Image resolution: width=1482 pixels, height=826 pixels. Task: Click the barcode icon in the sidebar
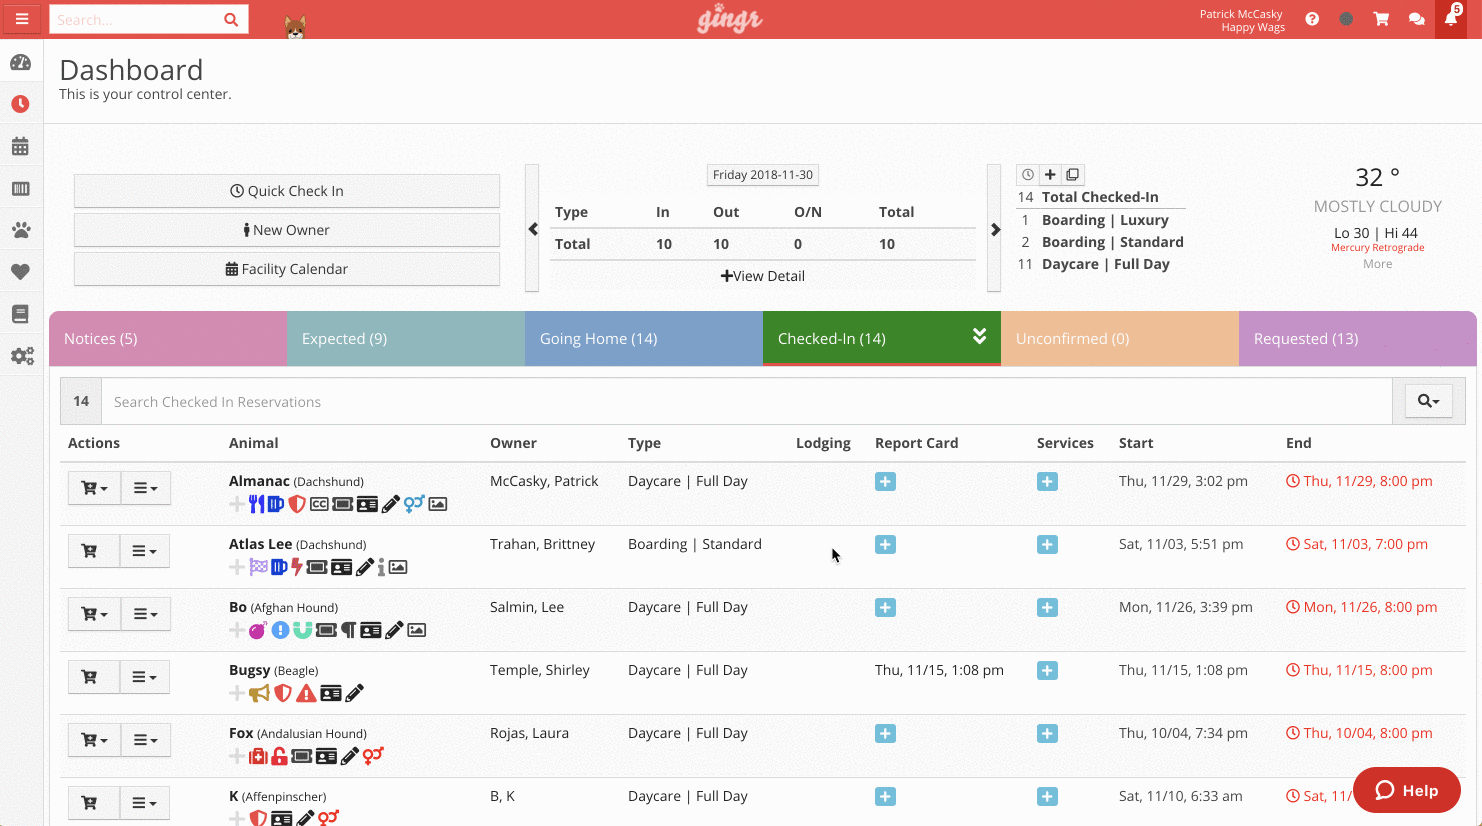coord(22,188)
